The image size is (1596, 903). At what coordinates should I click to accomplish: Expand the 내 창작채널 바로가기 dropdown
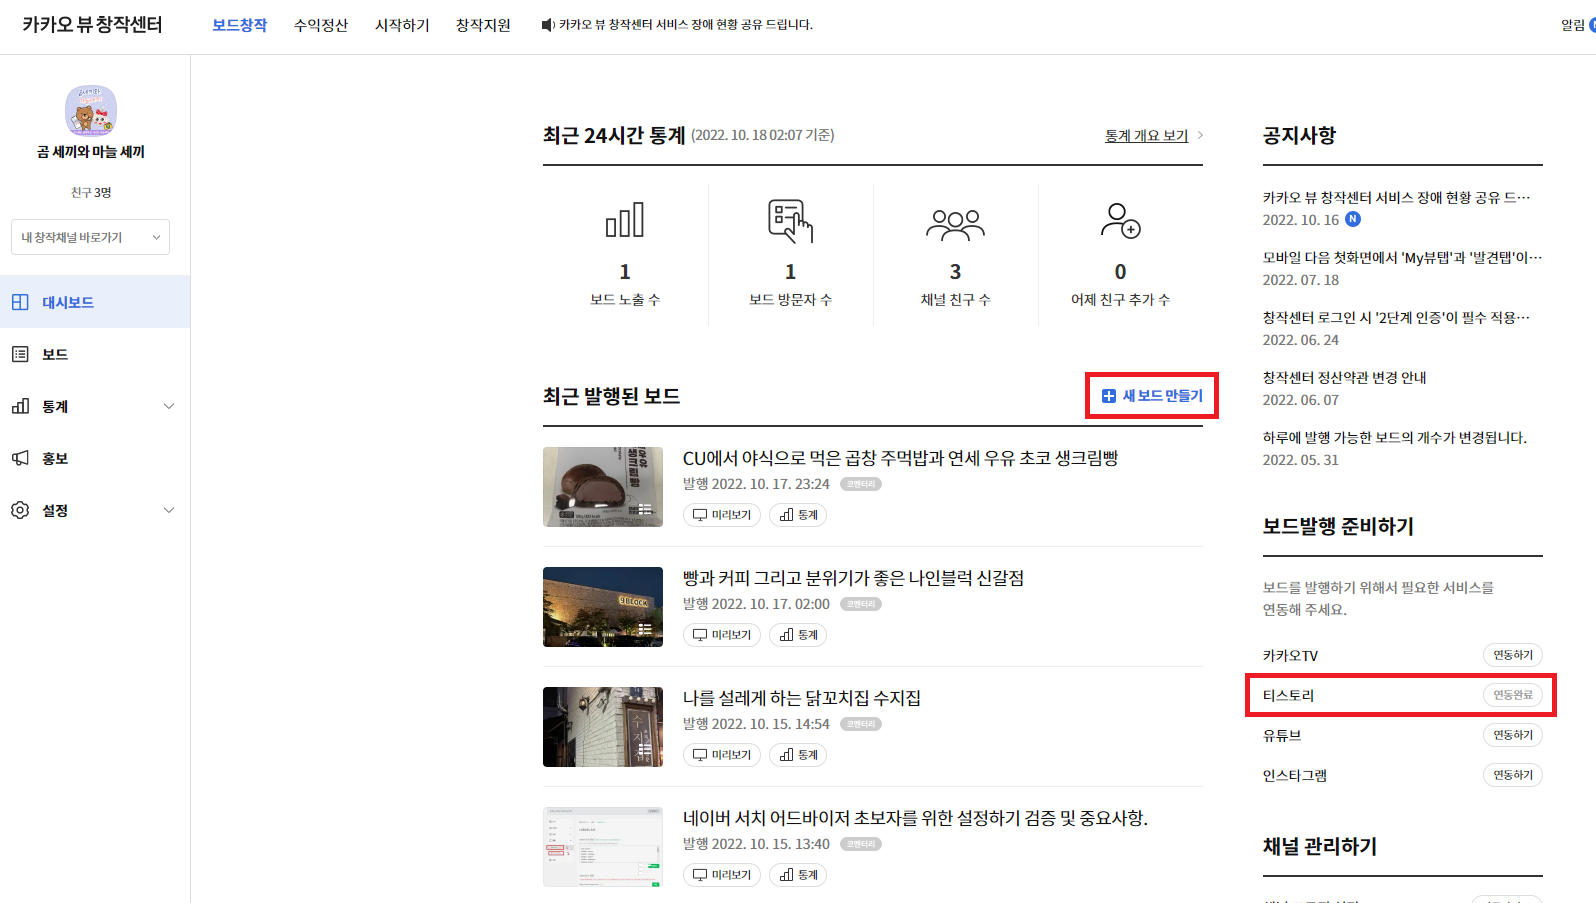(91, 237)
